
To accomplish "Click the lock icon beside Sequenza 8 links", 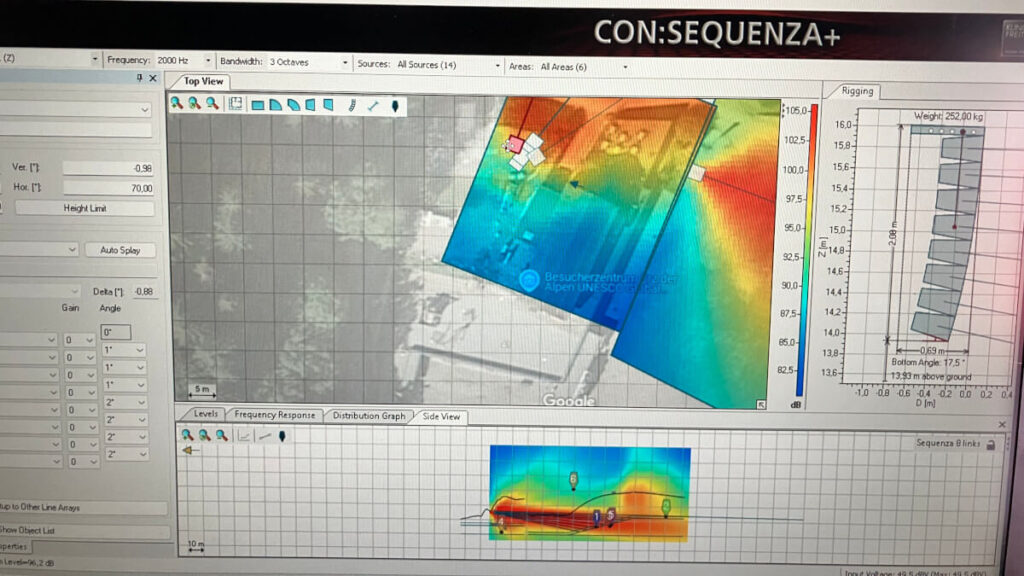I will (991, 445).
